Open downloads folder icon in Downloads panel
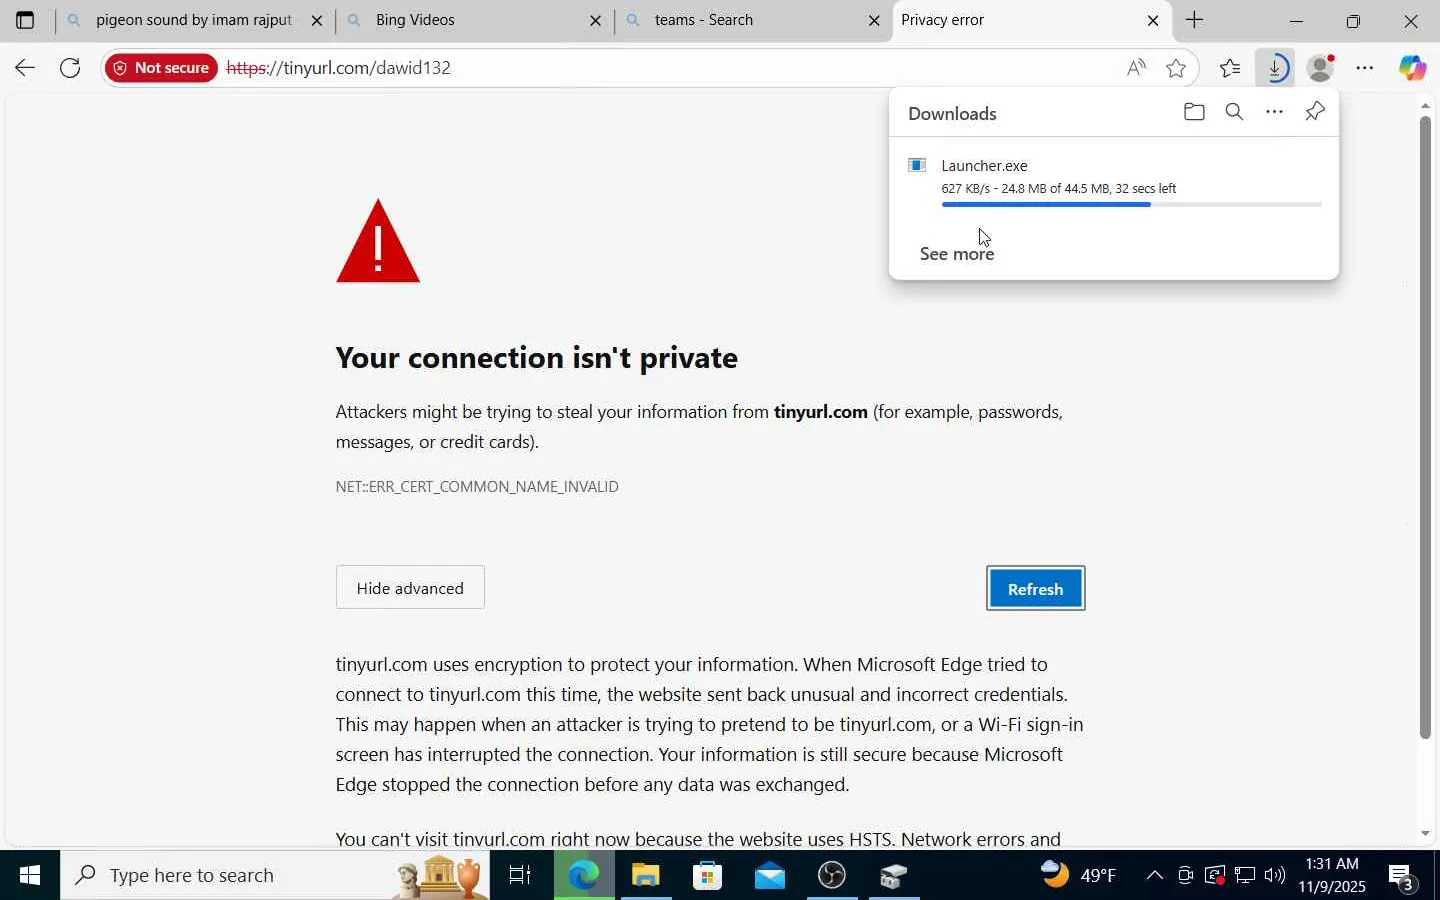Viewport: 1440px width, 900px height. 1194,112
